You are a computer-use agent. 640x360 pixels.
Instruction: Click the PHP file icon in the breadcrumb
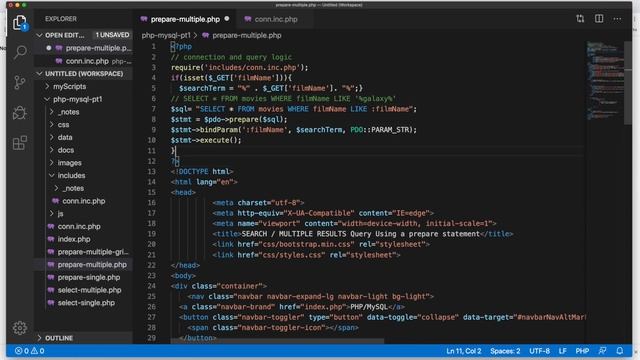coord(206,36)
